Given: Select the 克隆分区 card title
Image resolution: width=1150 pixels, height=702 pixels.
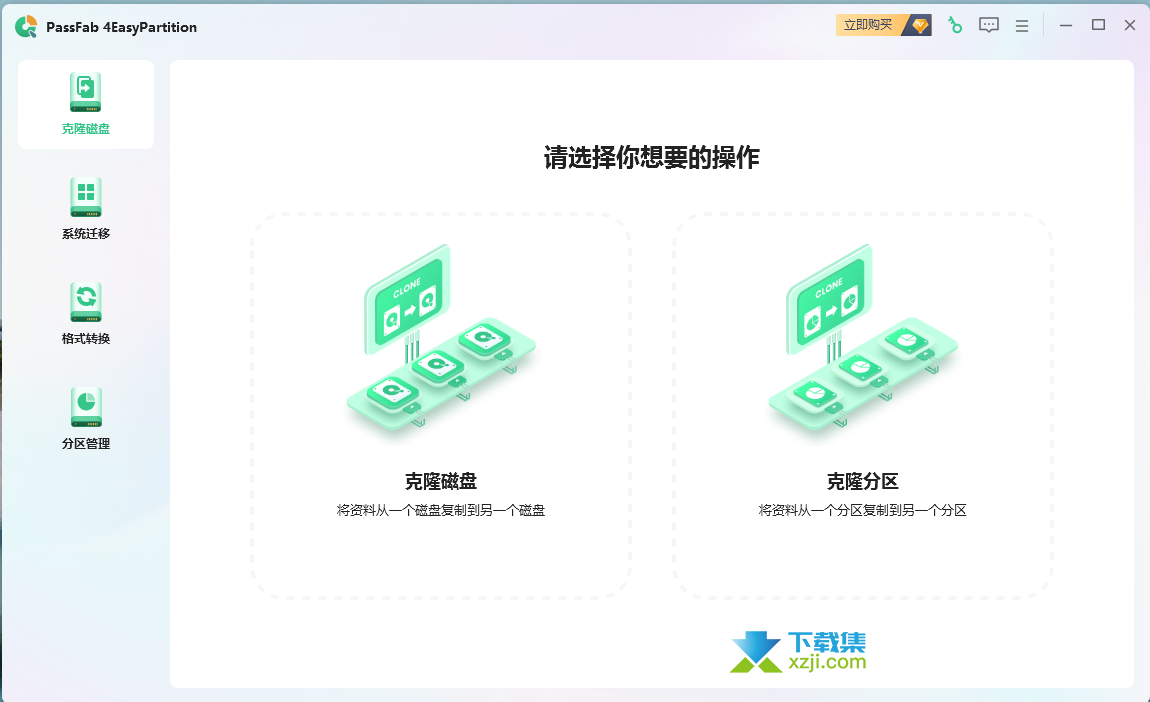Looking at the screenshot, I should tap(862, 481).
